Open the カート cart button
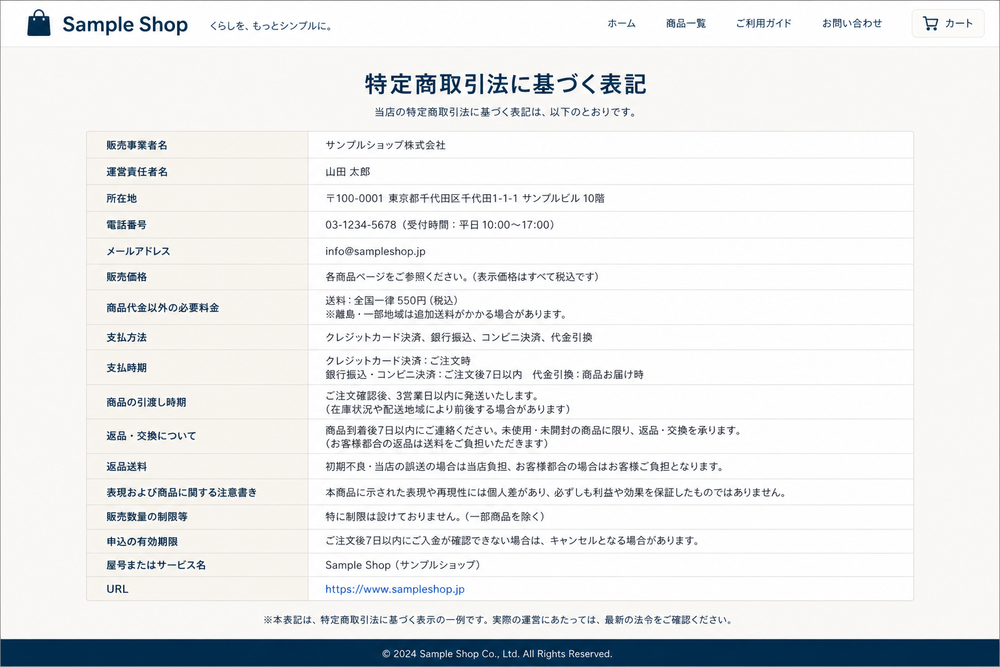This screenshot has height=667, width=1000. pos(948,24)
